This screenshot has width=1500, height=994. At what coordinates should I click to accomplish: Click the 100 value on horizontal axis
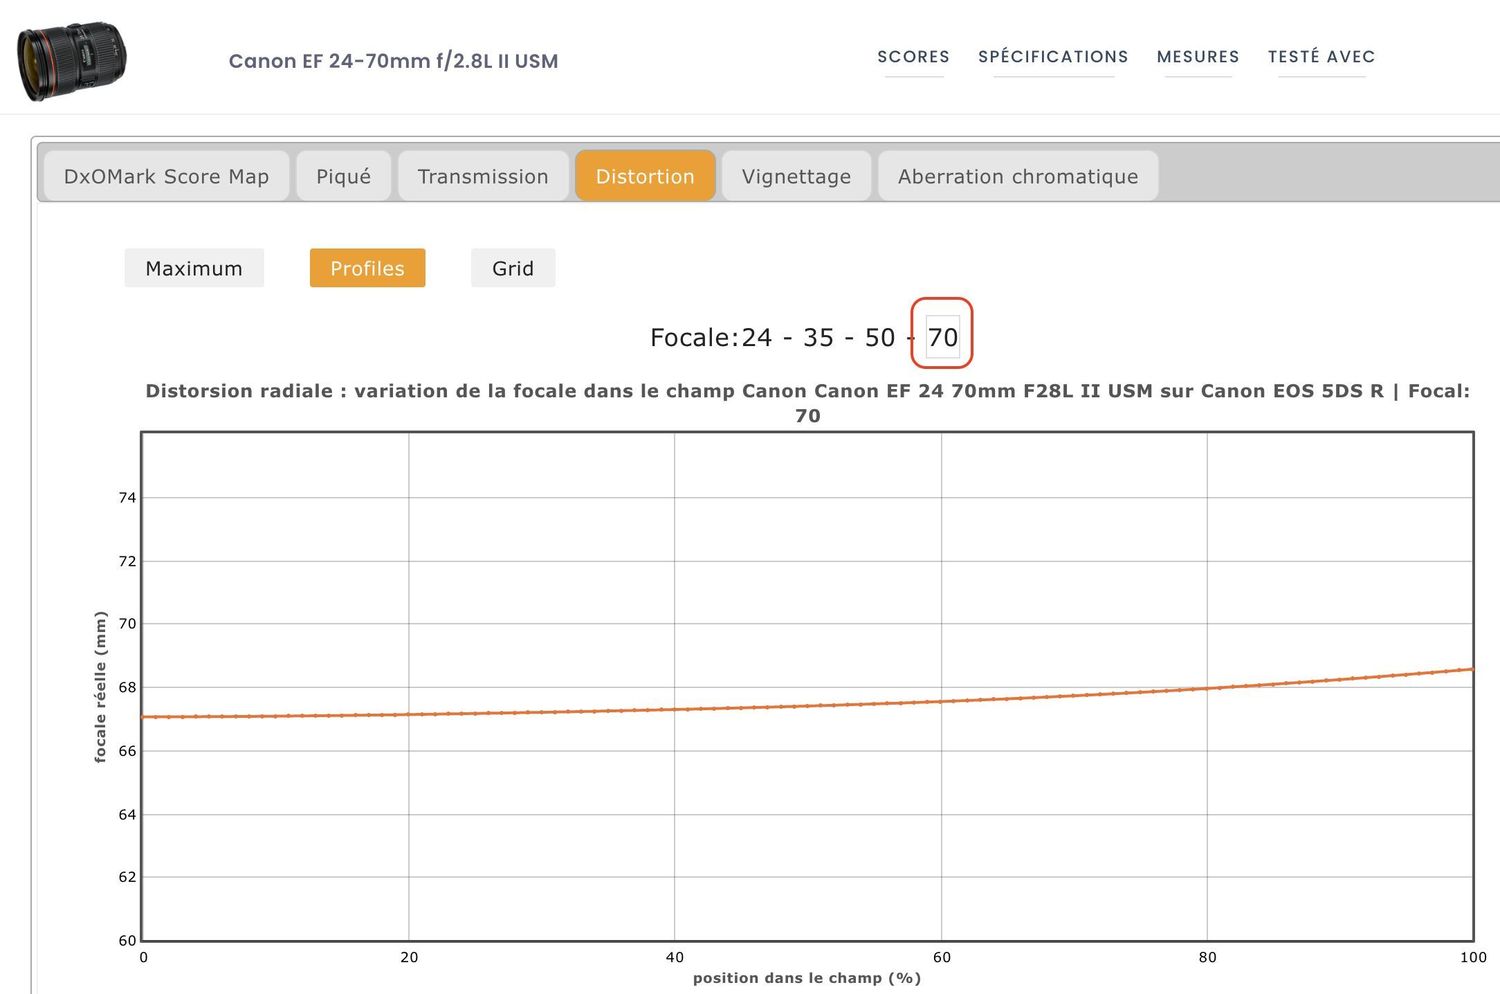(x=1473, y=957)
